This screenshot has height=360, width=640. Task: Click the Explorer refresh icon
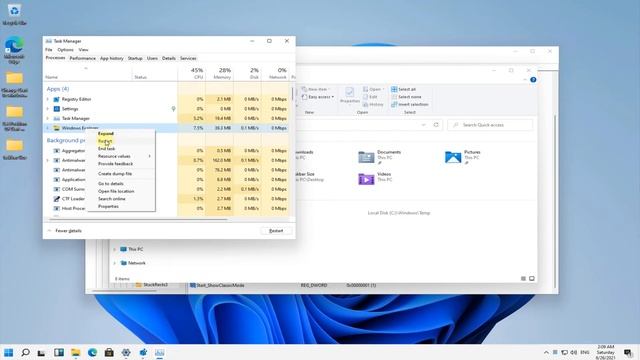tap(436, 125)
